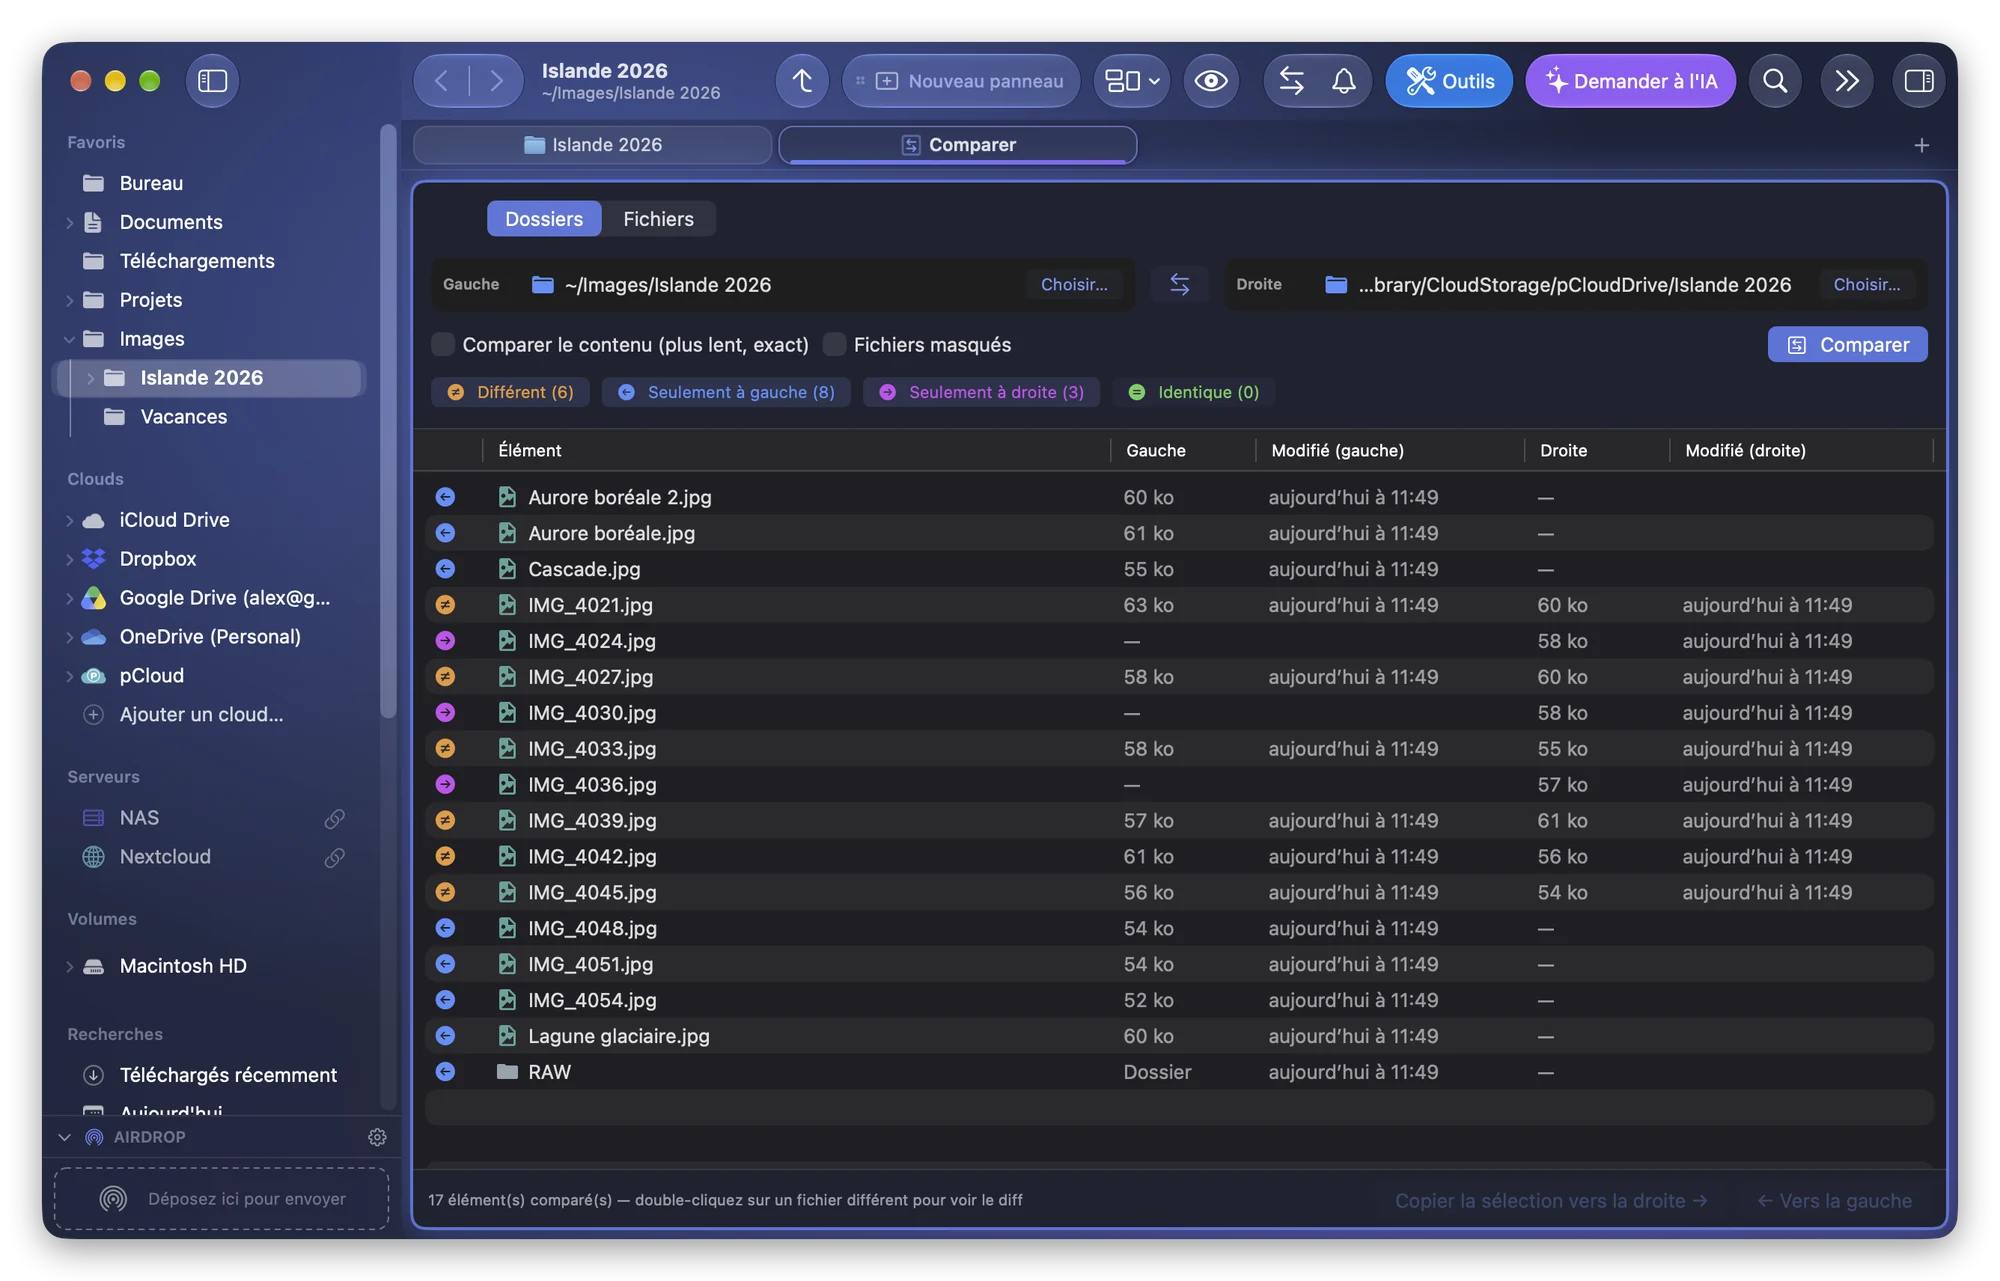Click the right-only icon on IMG_4024.jpg row

point(446,641)
